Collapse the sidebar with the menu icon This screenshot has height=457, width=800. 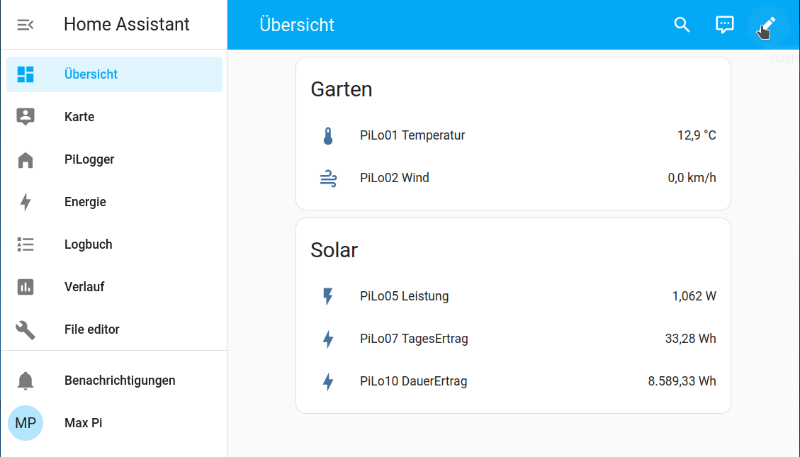tap(26, 25)
